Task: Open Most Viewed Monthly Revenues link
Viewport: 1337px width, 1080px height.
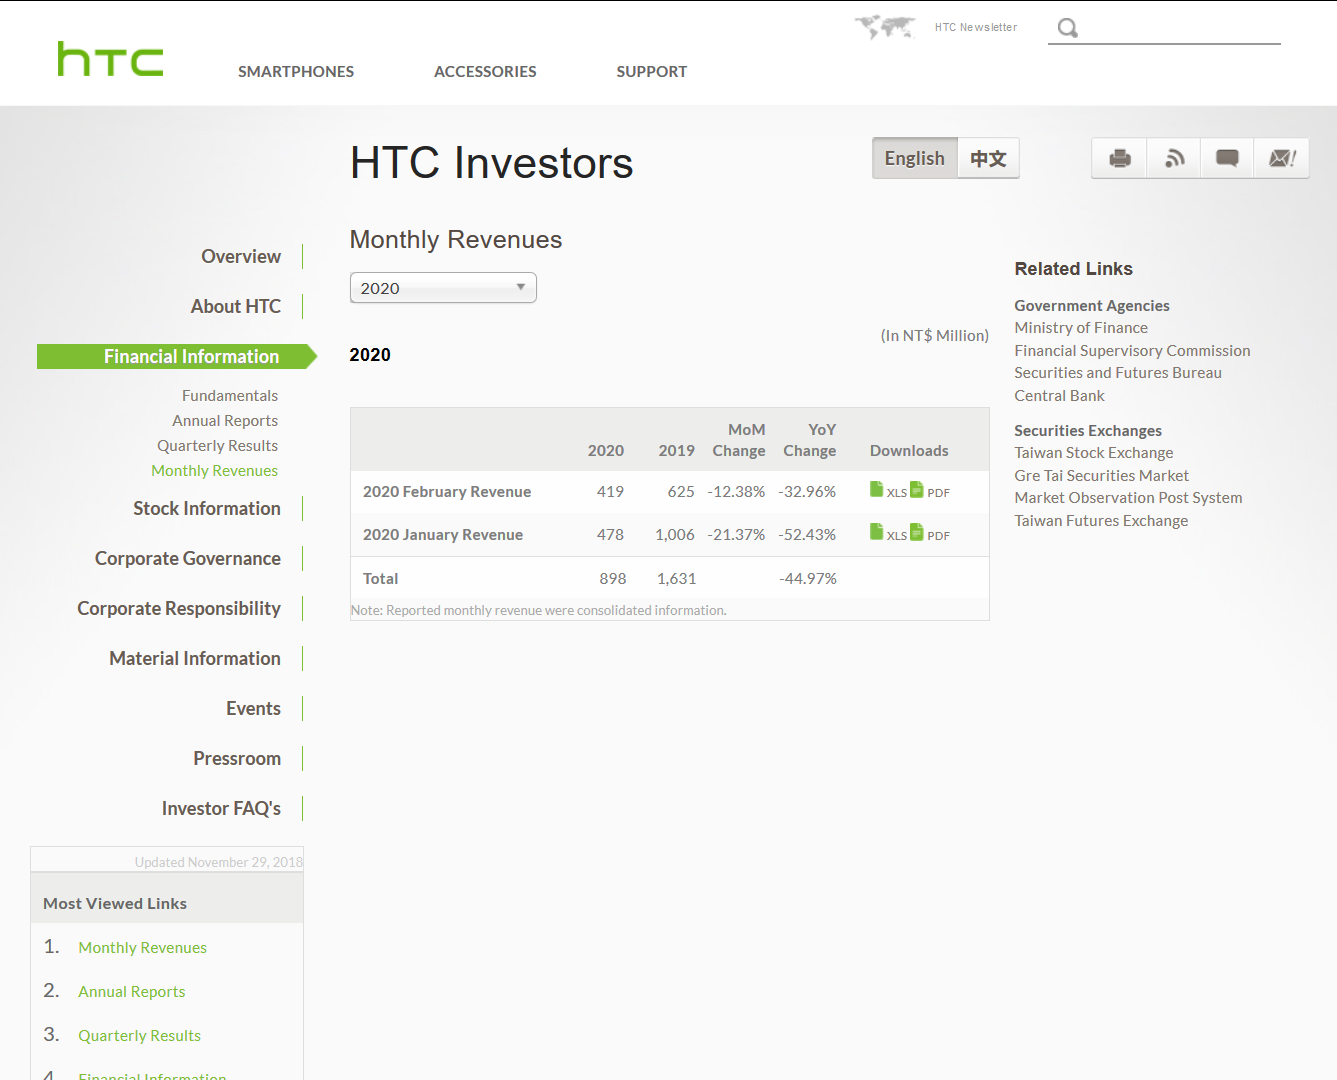Action: (142, 948)
